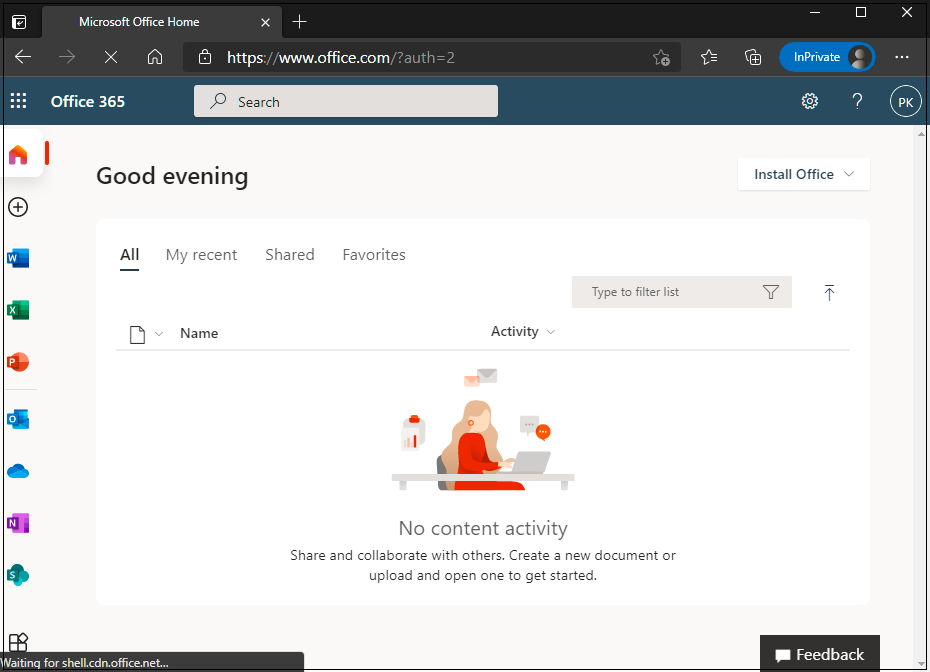Open the Favorites tab
930x672 pixels.
[374, 255]
